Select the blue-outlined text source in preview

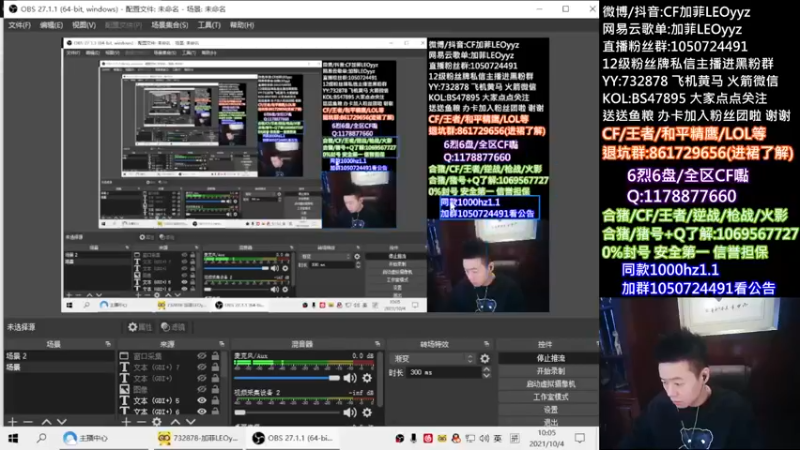[489, 208]
